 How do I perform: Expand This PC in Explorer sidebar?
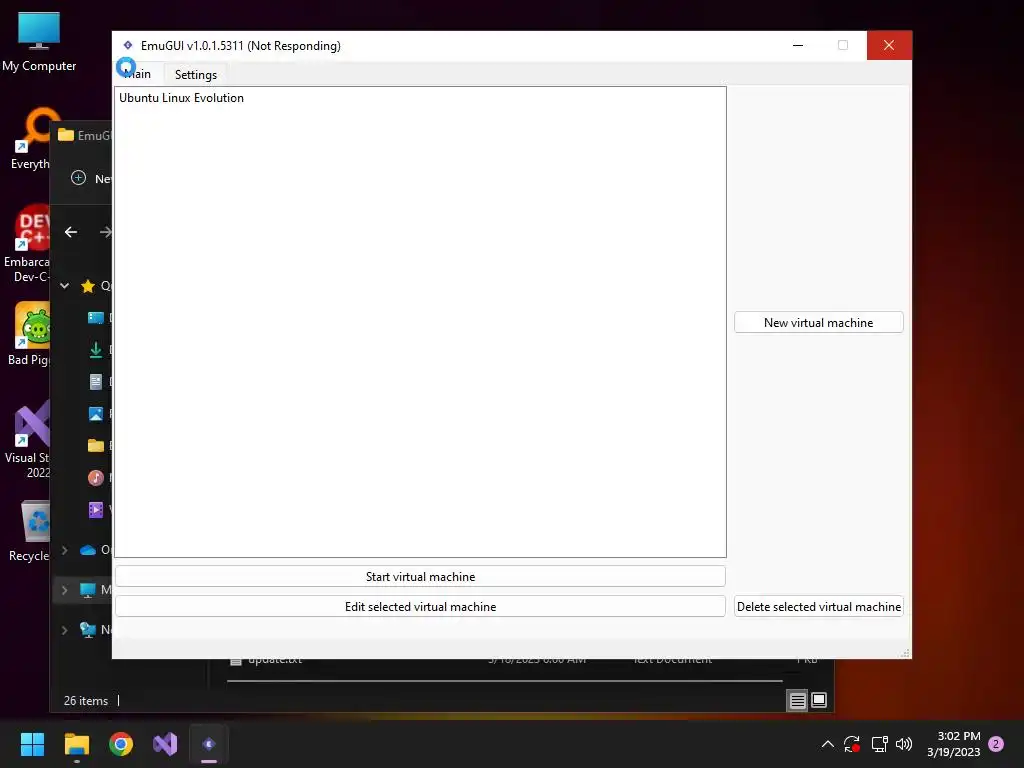tap(65, 590)
